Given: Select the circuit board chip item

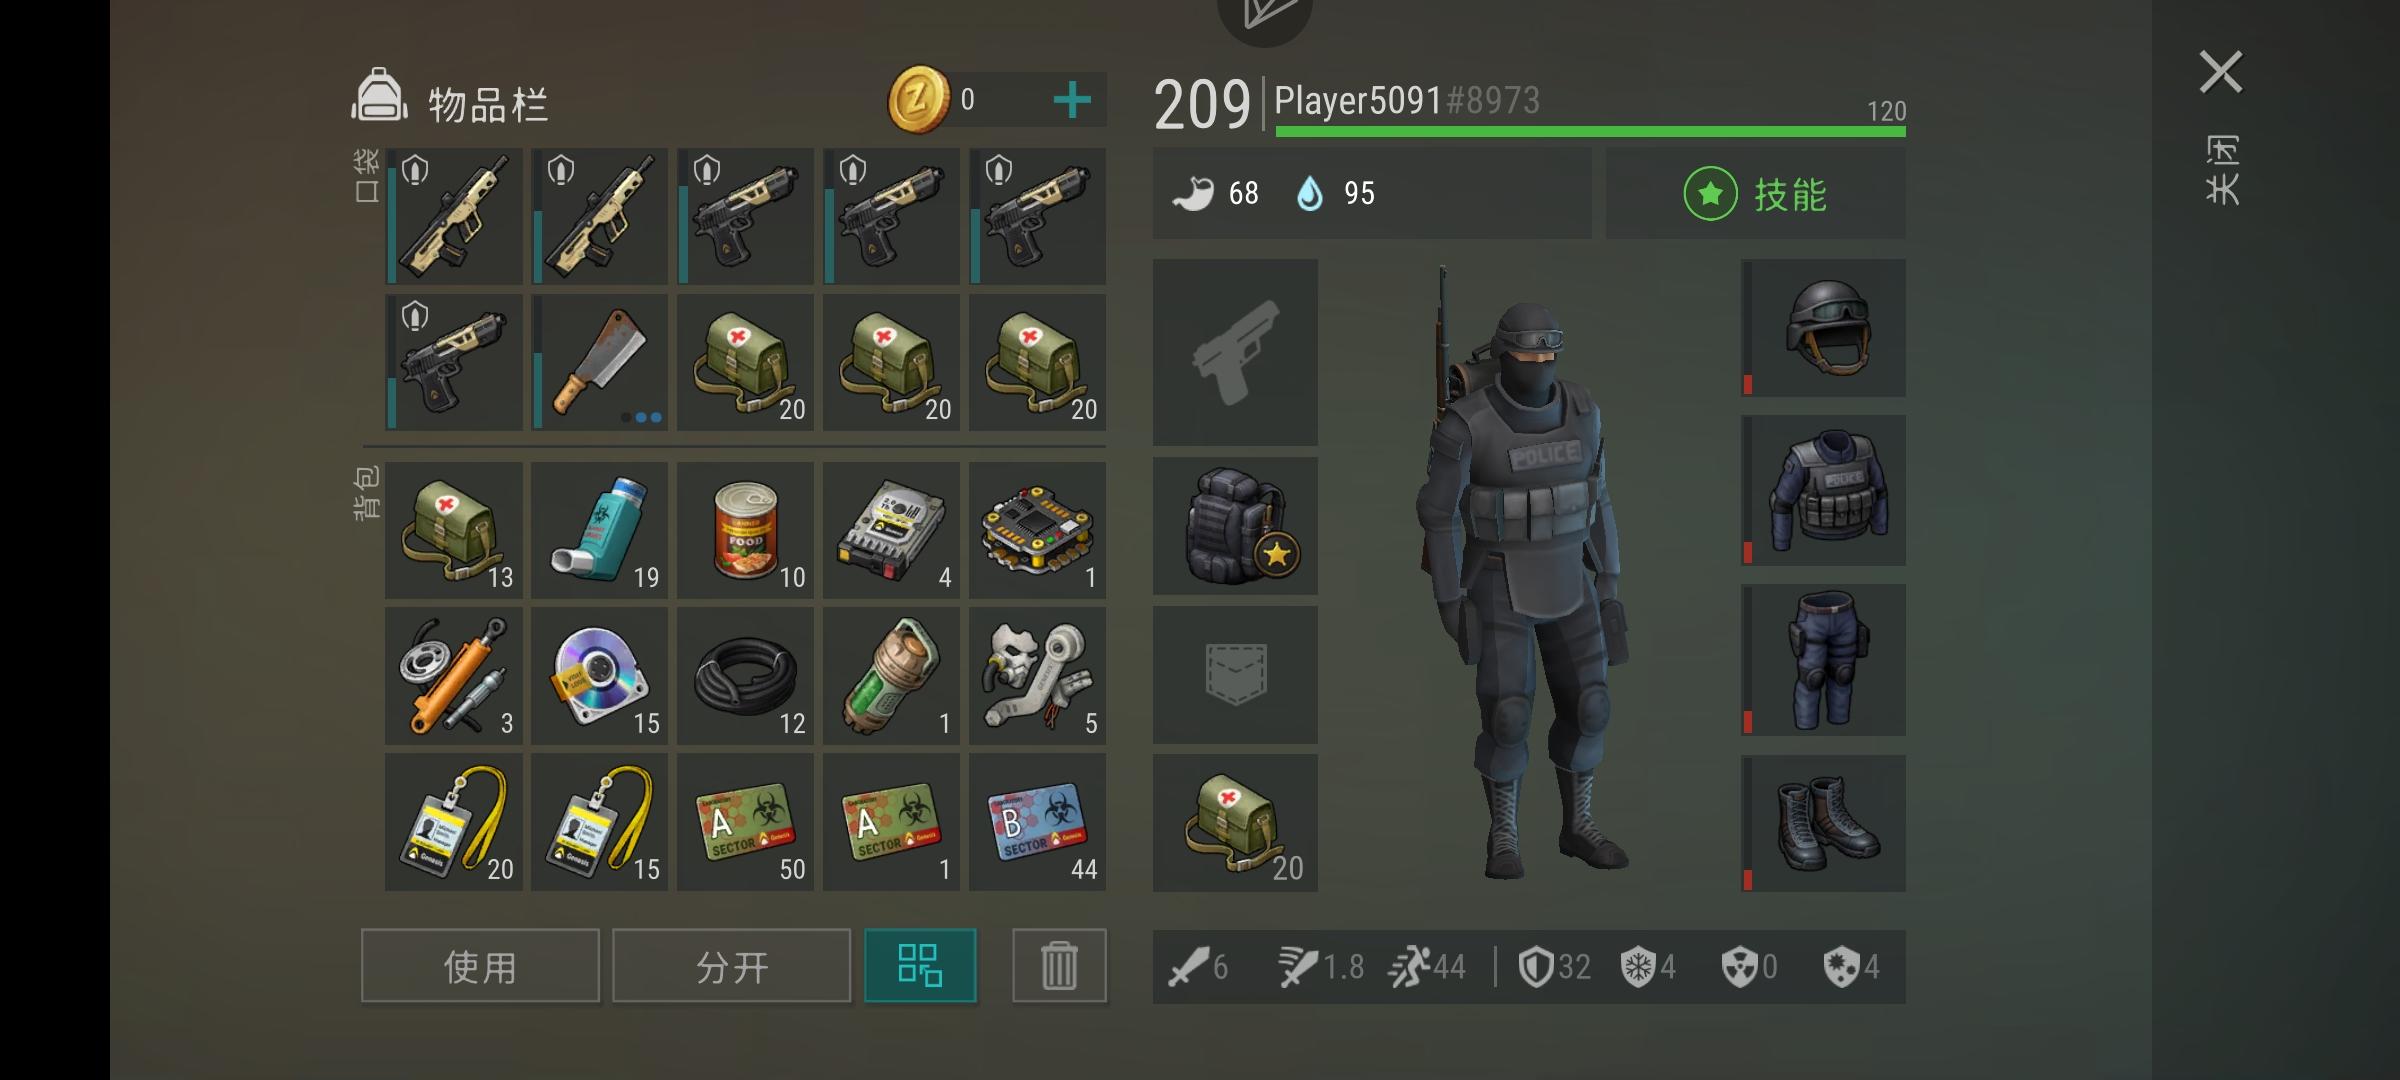Looking at the screenshot, I should (x=1038, y=530).
